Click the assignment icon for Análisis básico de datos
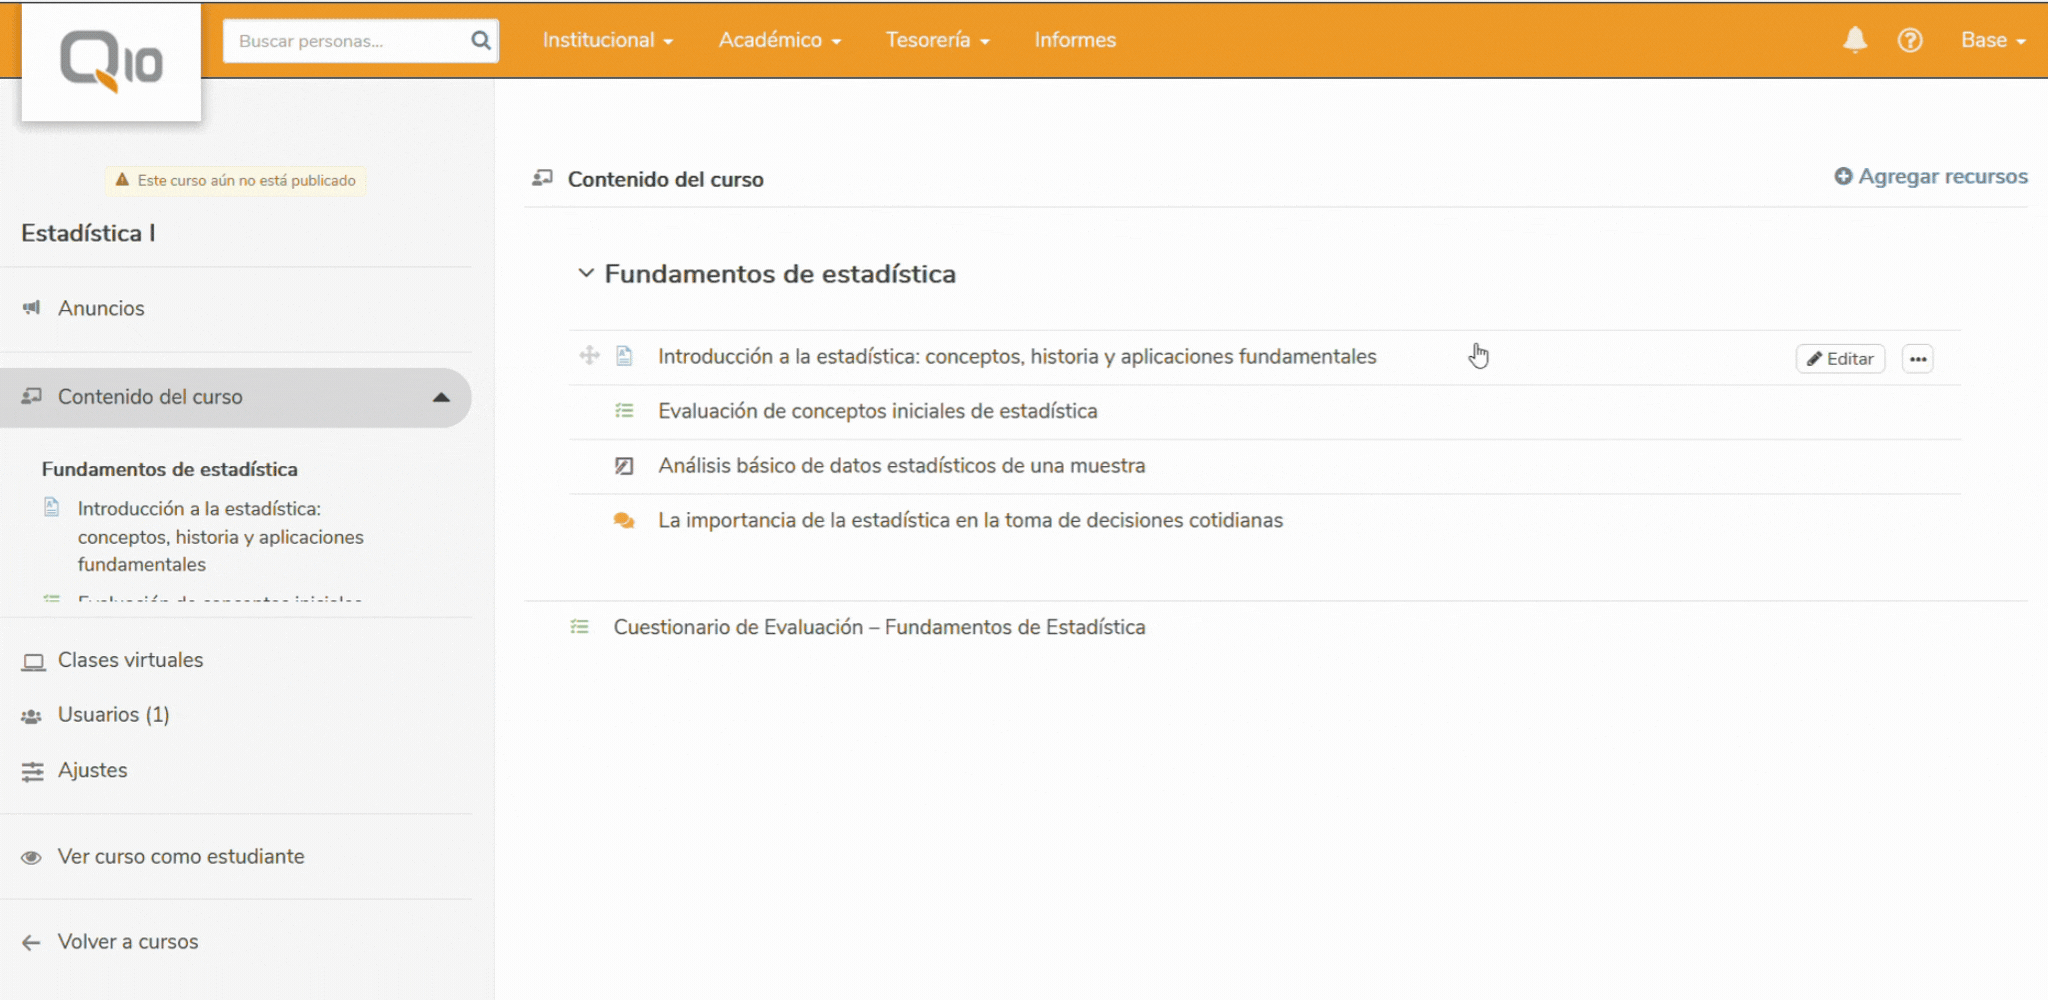Screen dimensions: 2048x1000 pos(622,465)
